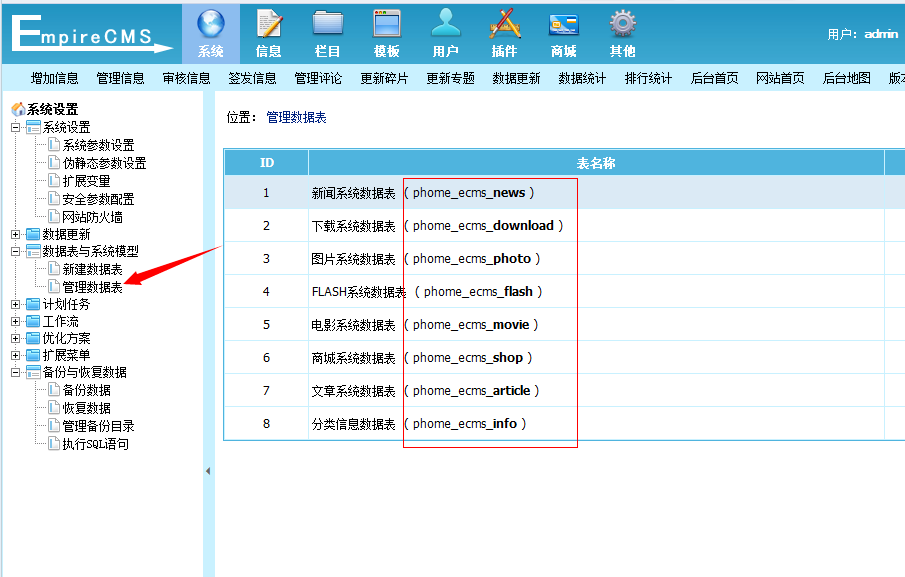The image size is (905, 577).
Task: Open 排行统计 in the menu bar
Action: click(x=648, y=78)
